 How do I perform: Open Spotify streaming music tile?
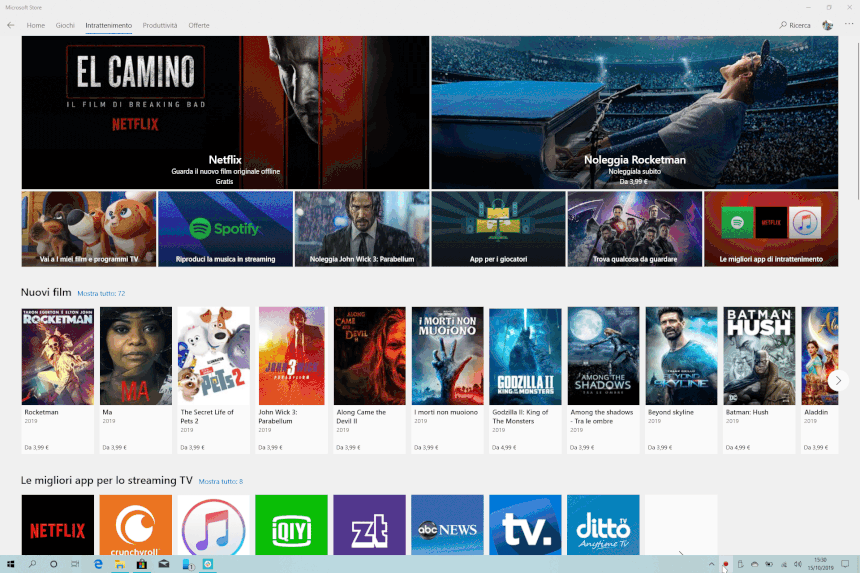pyautogui.click(x=225, y=229)
